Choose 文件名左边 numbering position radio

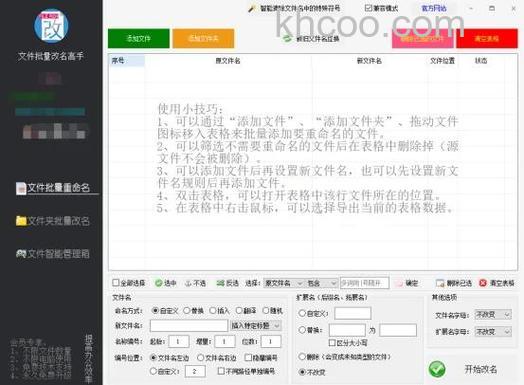tap(153, 358)
